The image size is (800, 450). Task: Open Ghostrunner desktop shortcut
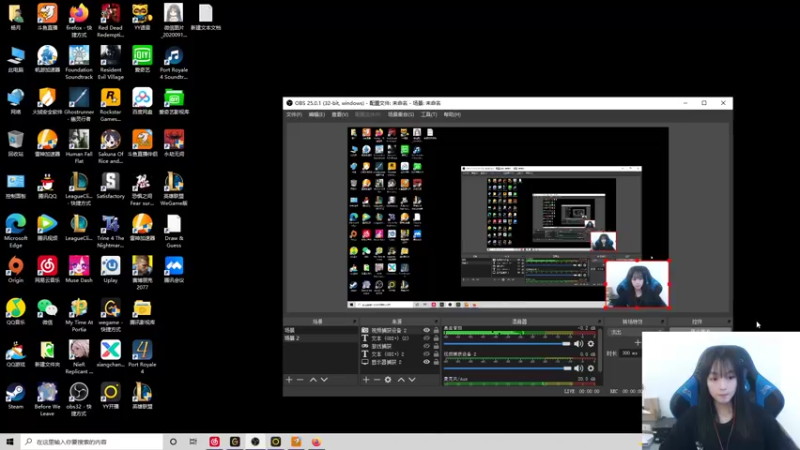click(79, 105)
